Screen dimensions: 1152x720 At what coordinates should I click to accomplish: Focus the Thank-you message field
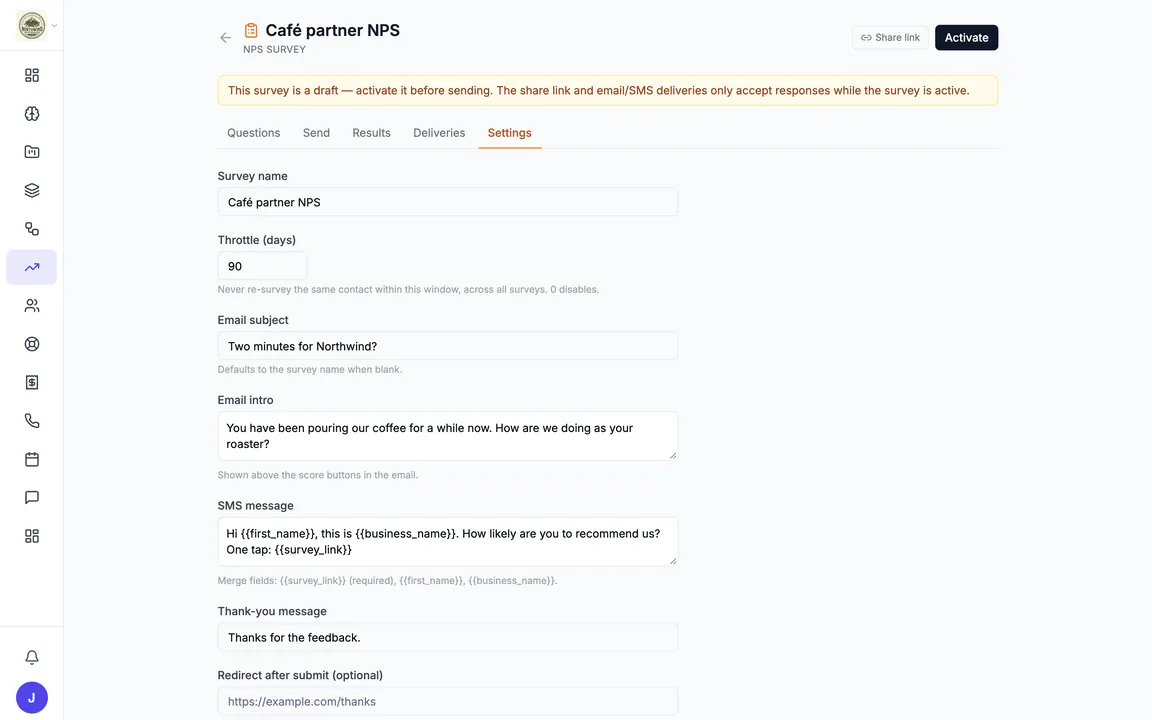pyautogui.click(x=447, y=638)
